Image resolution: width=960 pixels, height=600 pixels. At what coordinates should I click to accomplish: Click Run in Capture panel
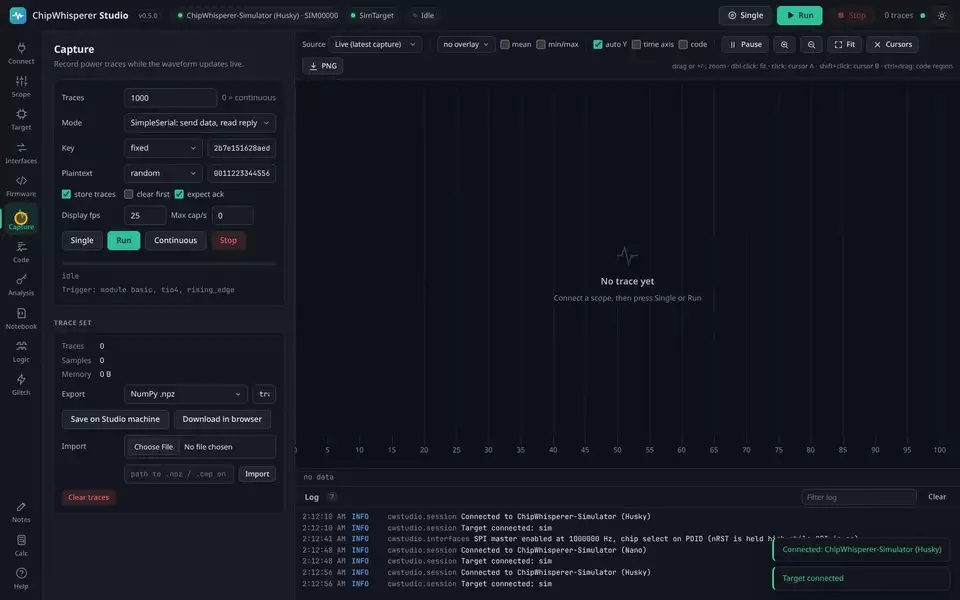[x=124, y=241]
